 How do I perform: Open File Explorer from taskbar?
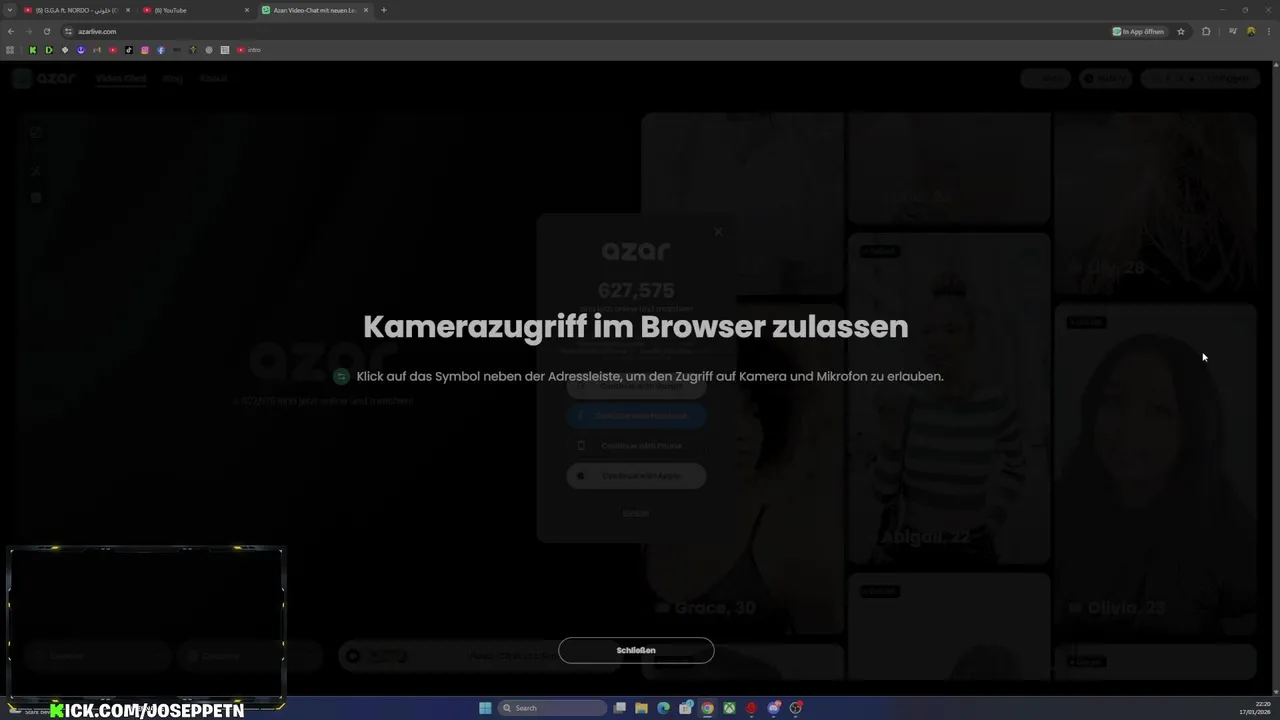tap(641, 708)
